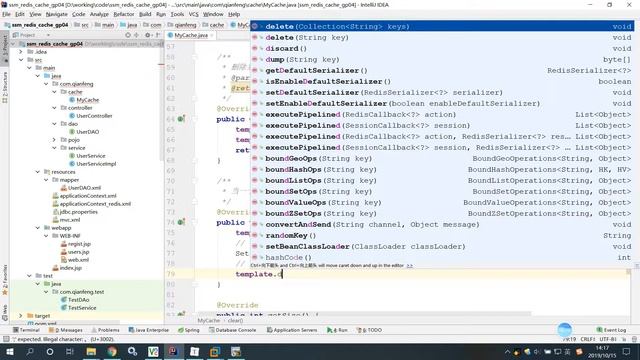Open the Navigate menu
Image resolution: width=640 pixels, height=360 pixels.
tap(57, 14)
